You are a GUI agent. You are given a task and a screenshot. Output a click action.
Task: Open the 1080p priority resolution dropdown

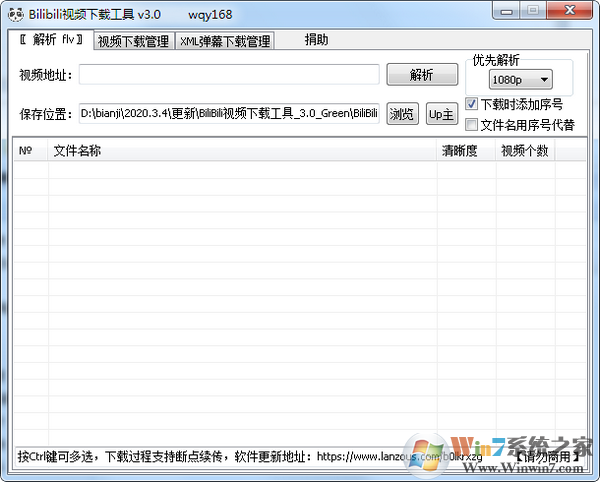tap(520, 80)
